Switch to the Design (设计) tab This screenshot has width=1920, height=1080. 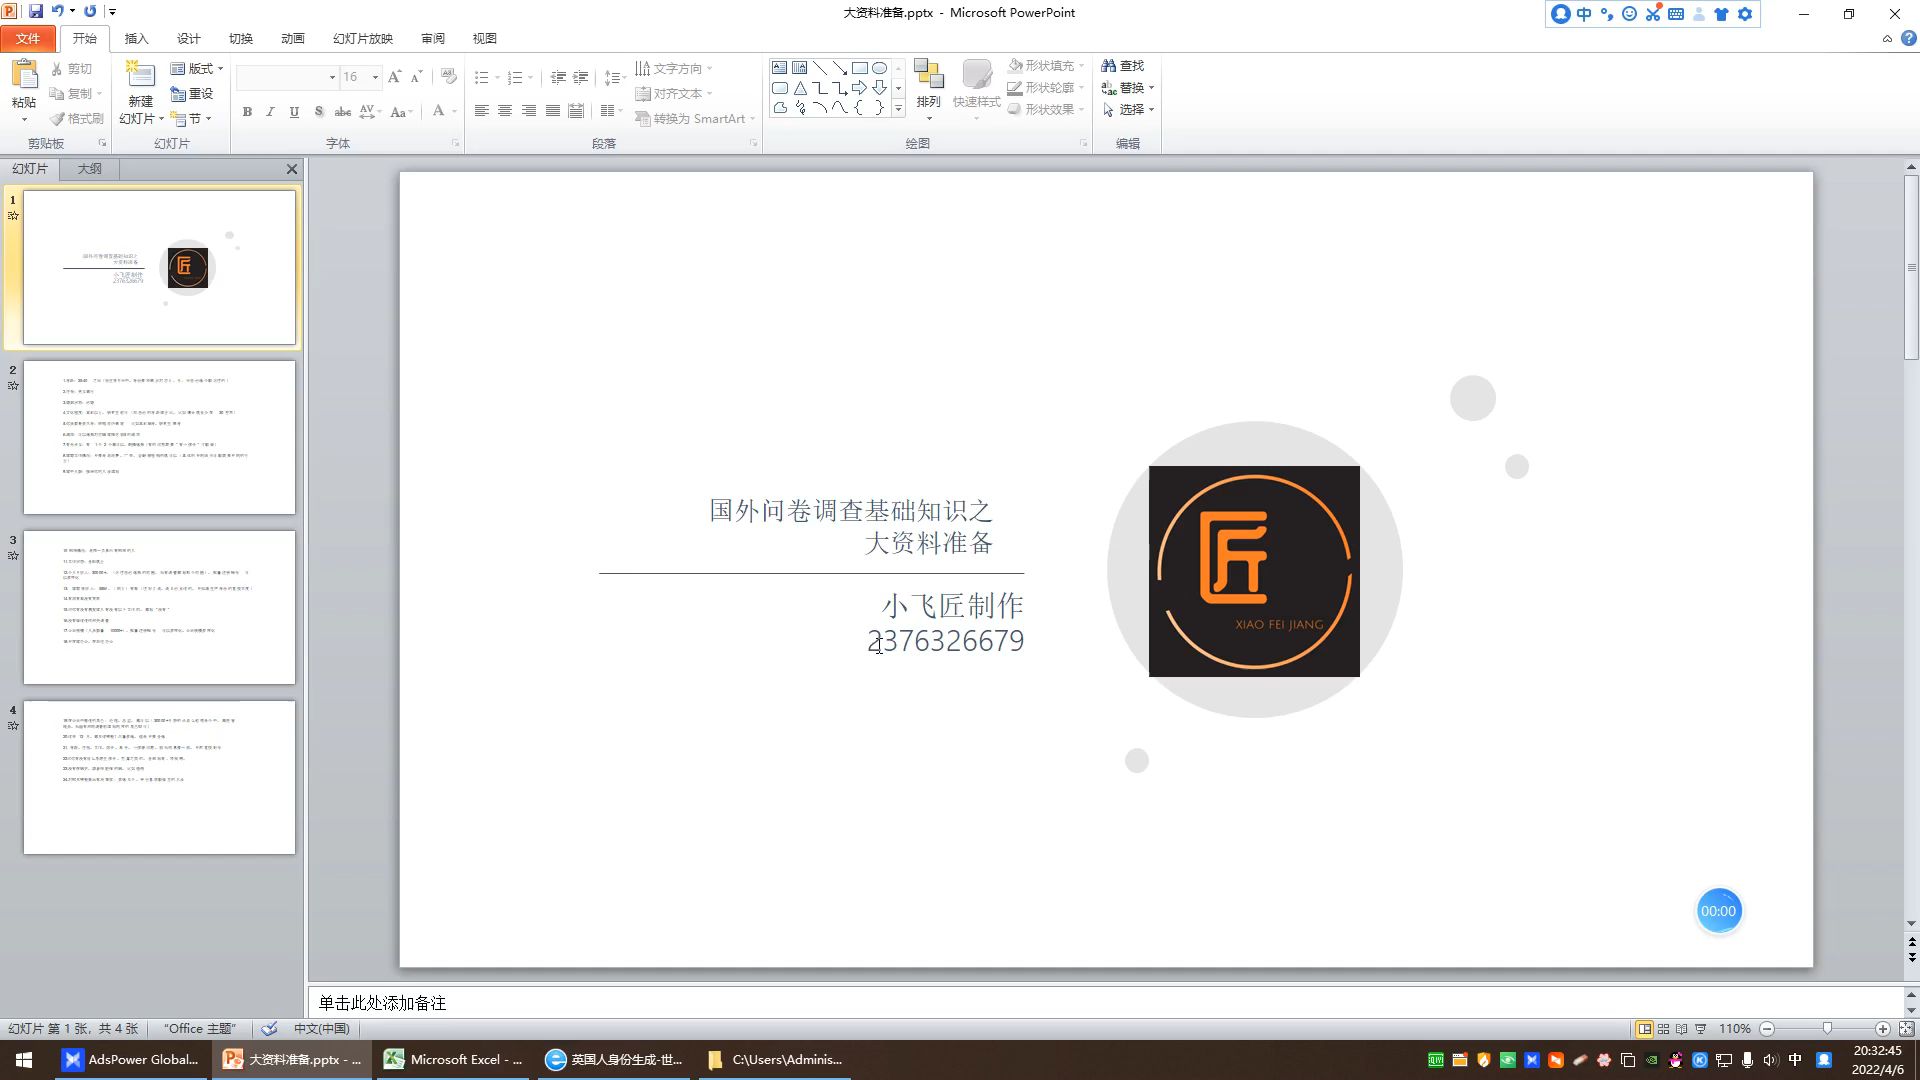[x=188, y=39]
